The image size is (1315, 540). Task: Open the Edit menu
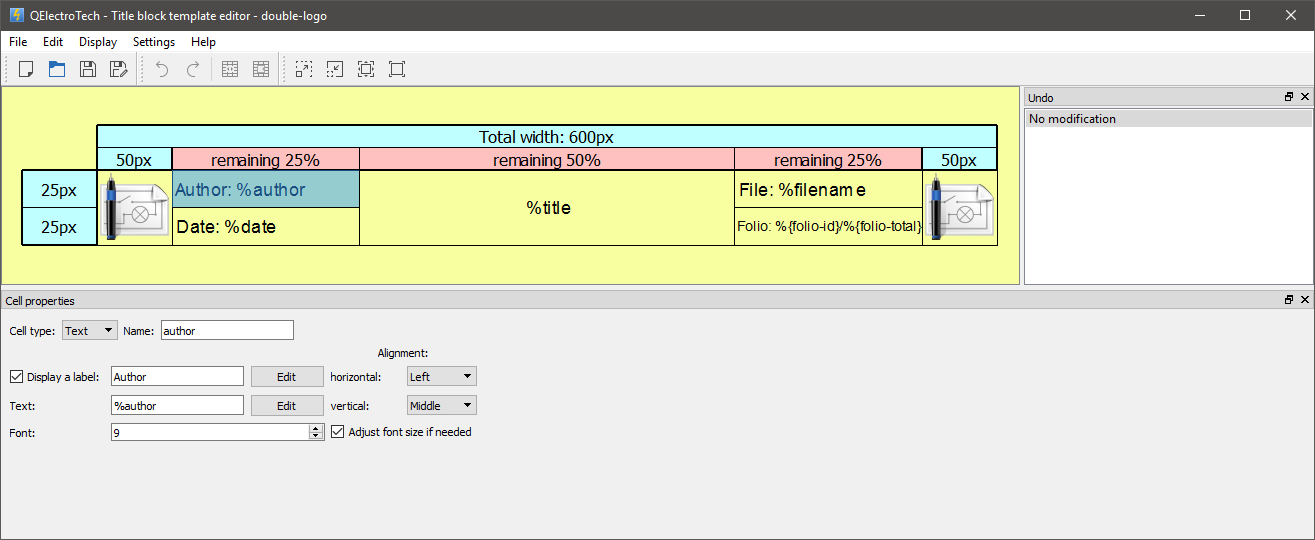tap(53, 42)
